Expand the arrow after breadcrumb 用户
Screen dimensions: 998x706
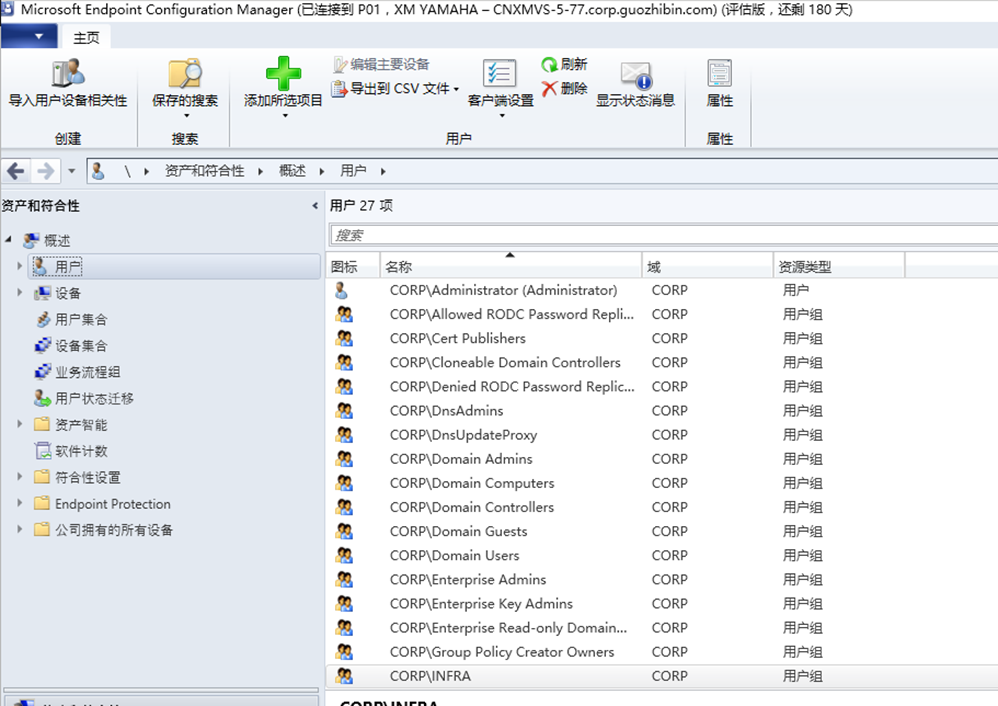pyautogui.click(x=383, y=171)
